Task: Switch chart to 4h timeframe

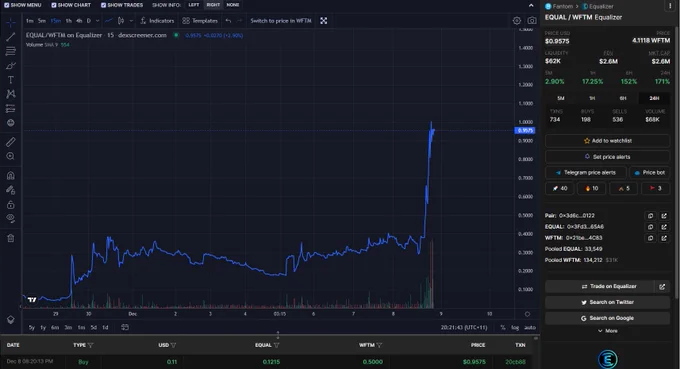Action: click(79, 21)
